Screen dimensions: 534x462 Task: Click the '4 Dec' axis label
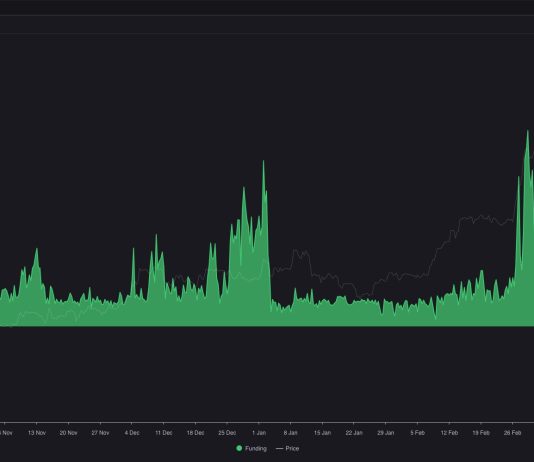pos(132,433)
